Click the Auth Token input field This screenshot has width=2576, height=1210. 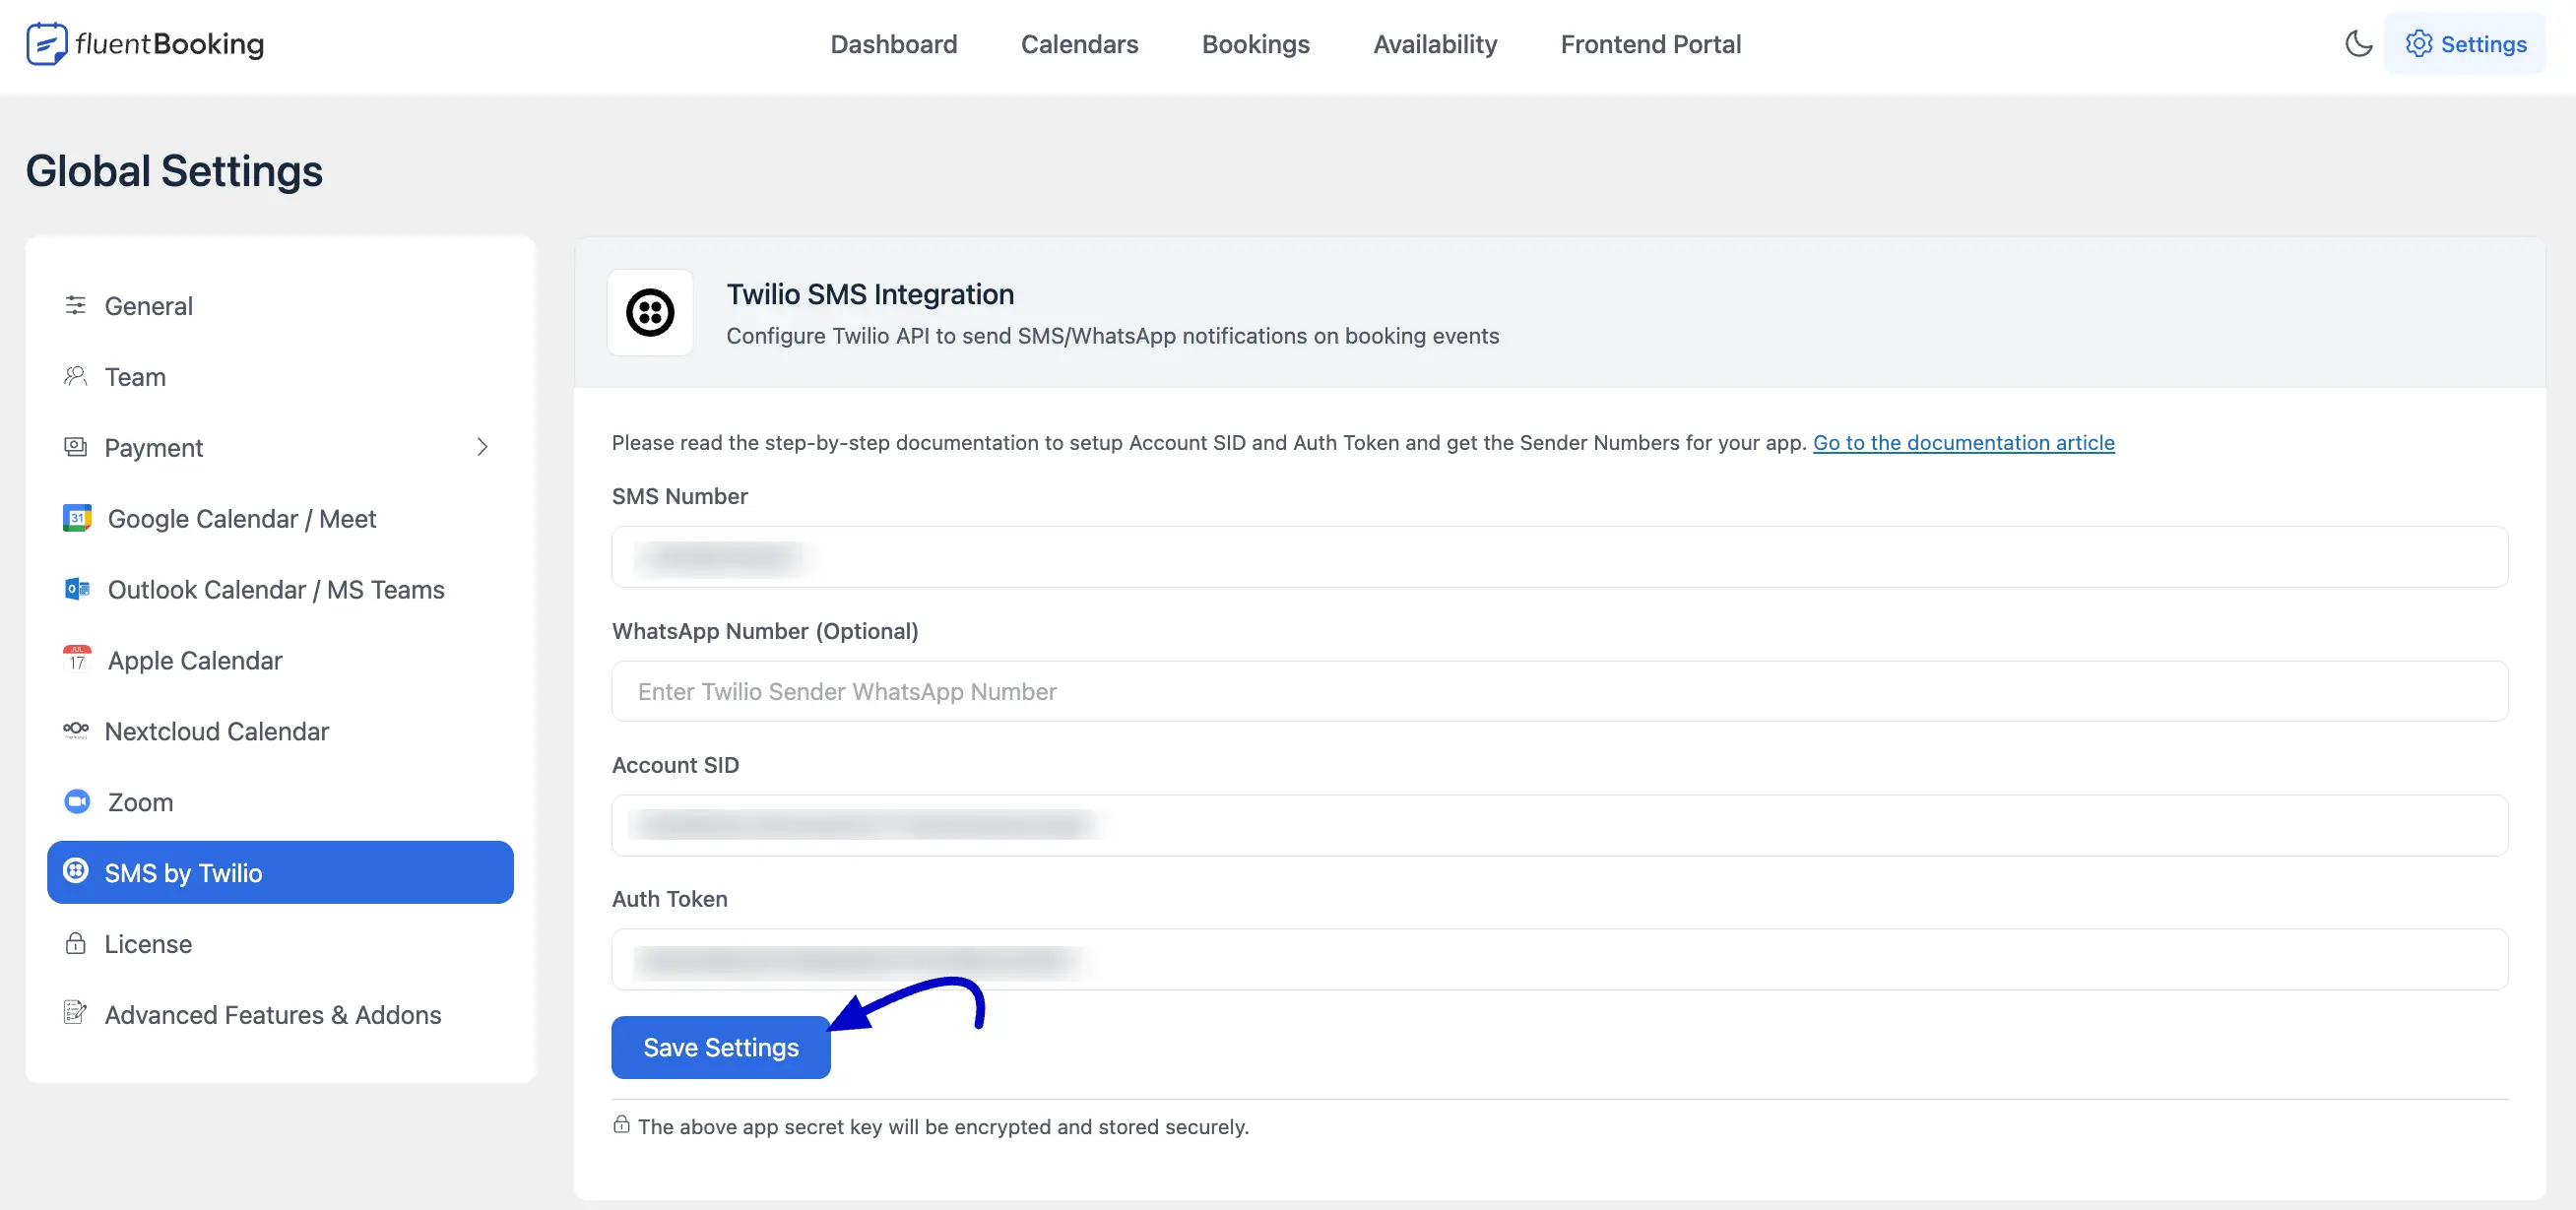(x=1559, y=959)
